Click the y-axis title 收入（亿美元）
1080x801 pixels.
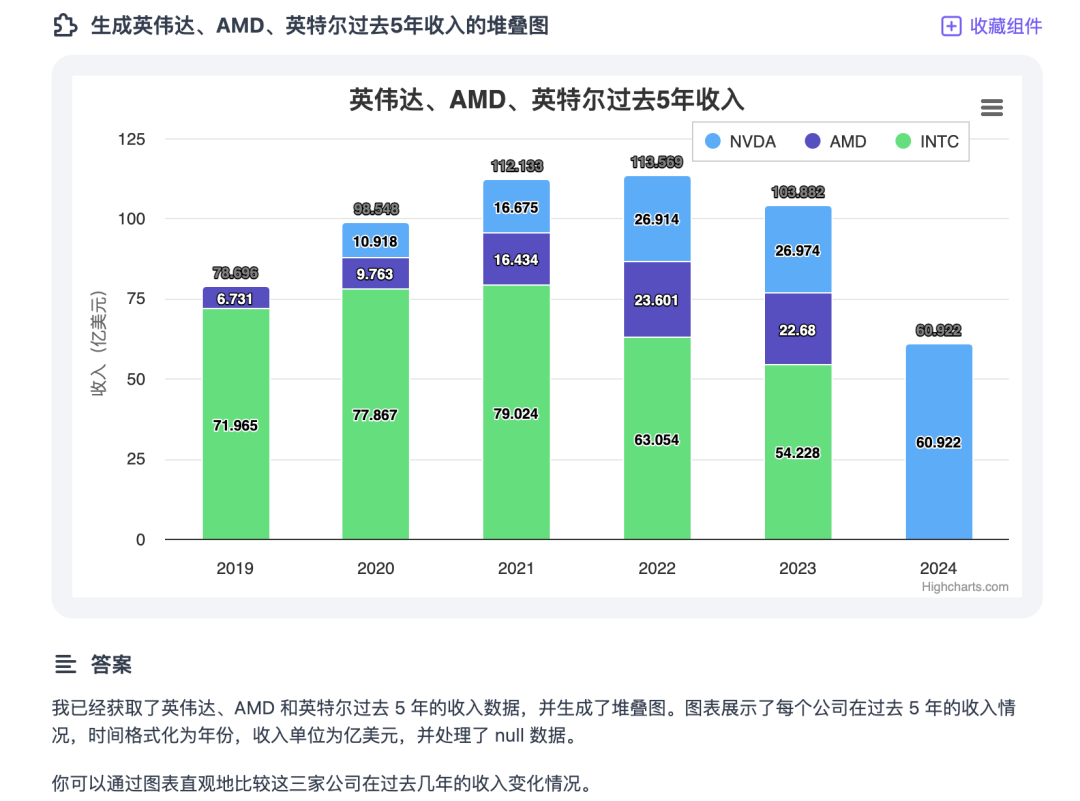point(99,343)
